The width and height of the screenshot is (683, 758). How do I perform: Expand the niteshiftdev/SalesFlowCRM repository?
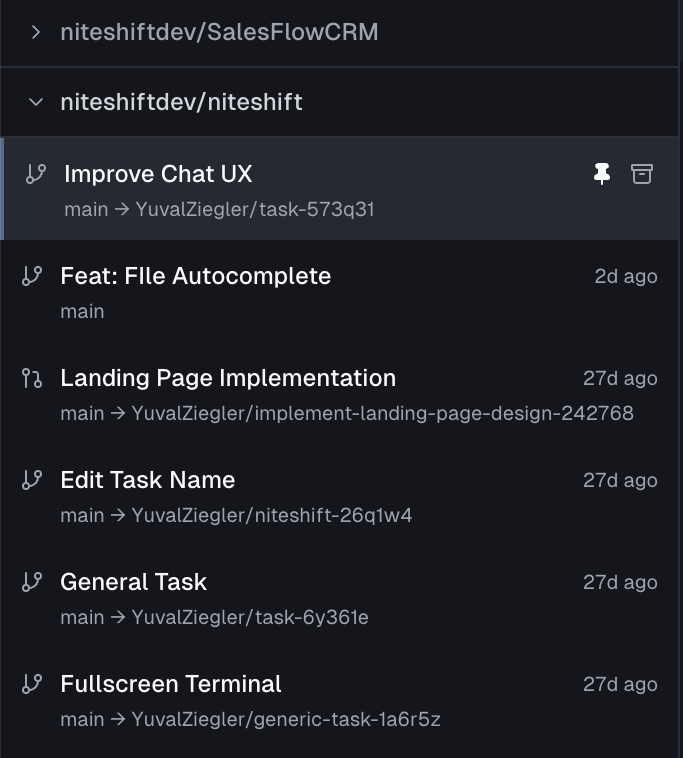(x=36, y=32)
